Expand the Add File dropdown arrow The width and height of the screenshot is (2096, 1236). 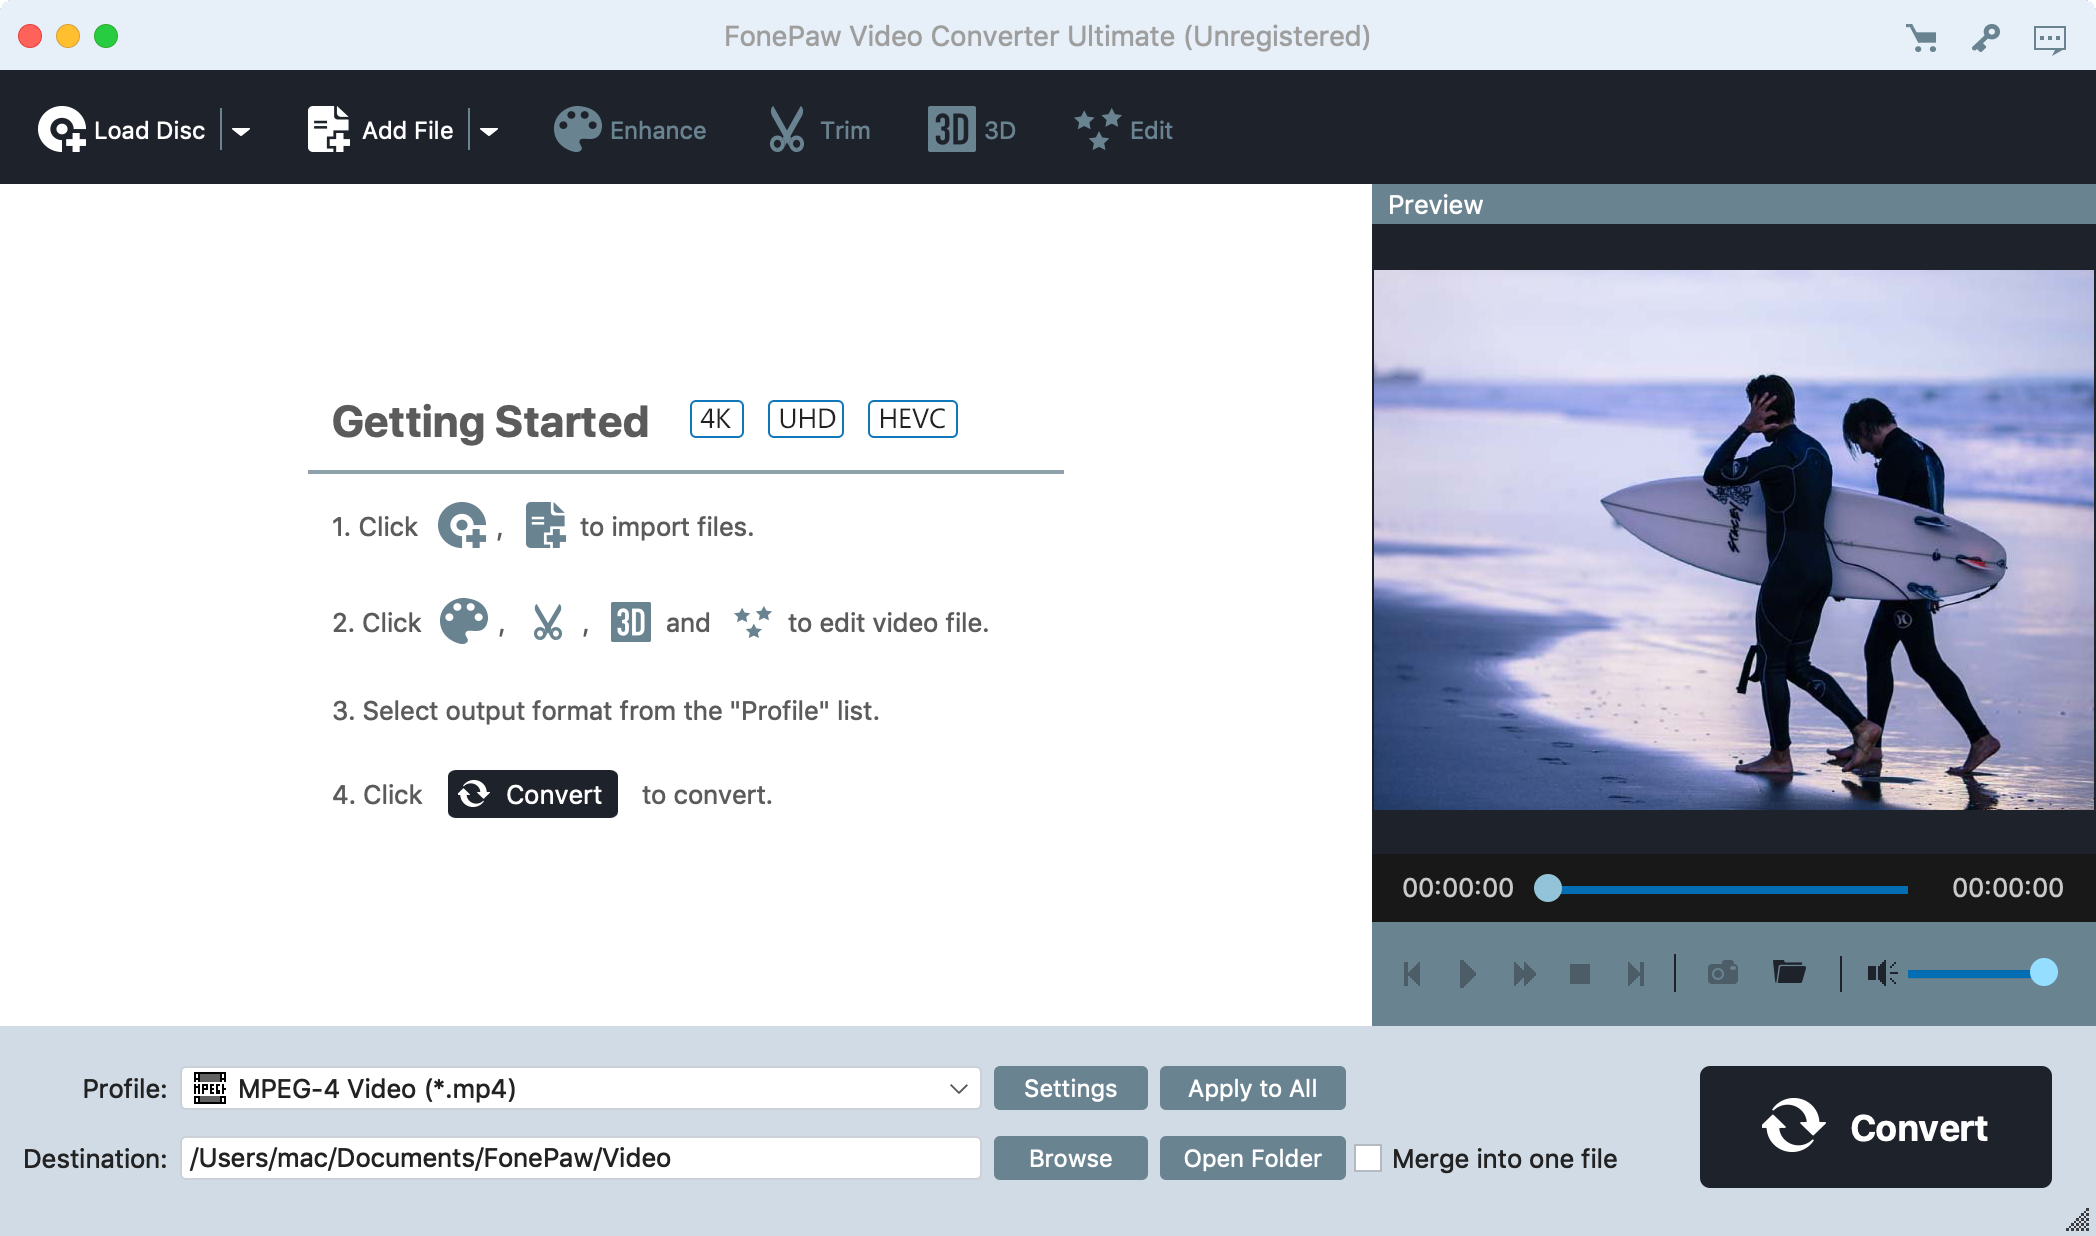click(490, 129)
